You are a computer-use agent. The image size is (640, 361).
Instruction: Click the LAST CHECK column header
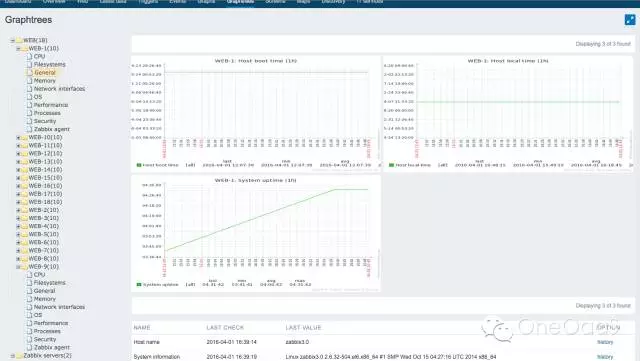click(x=225, y=328)
